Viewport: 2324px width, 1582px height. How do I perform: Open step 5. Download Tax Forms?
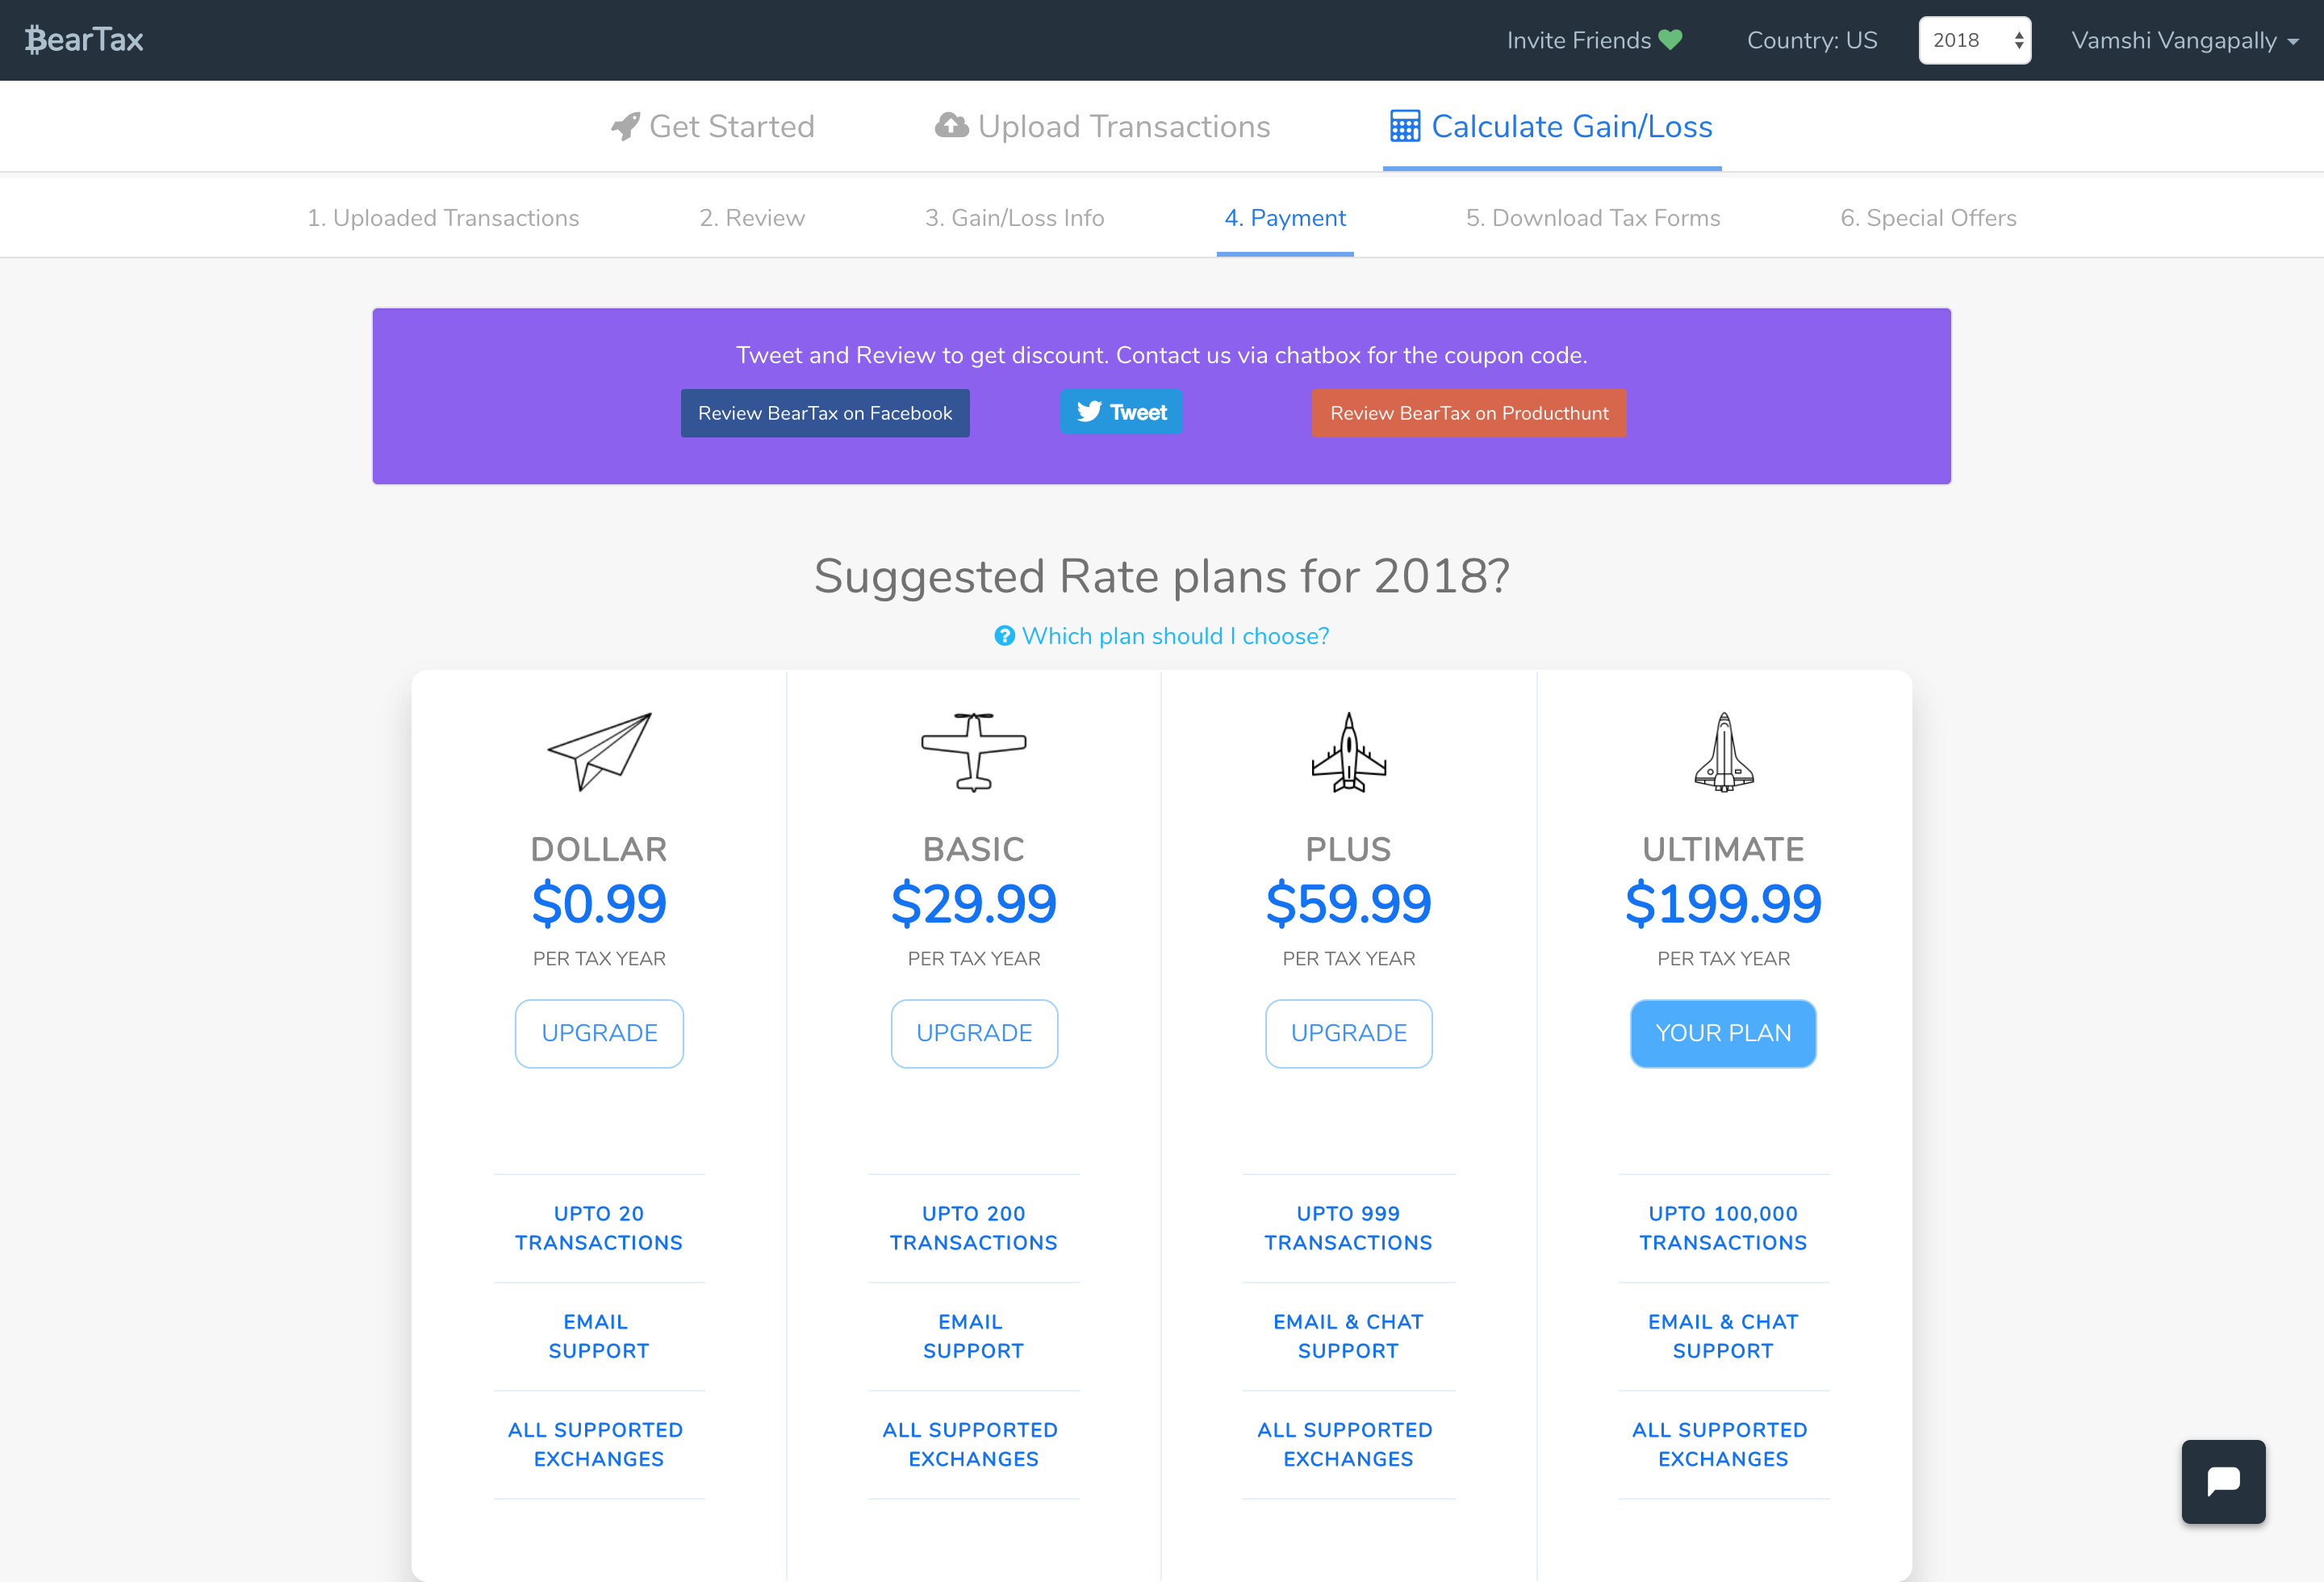tap(1592, 218)
